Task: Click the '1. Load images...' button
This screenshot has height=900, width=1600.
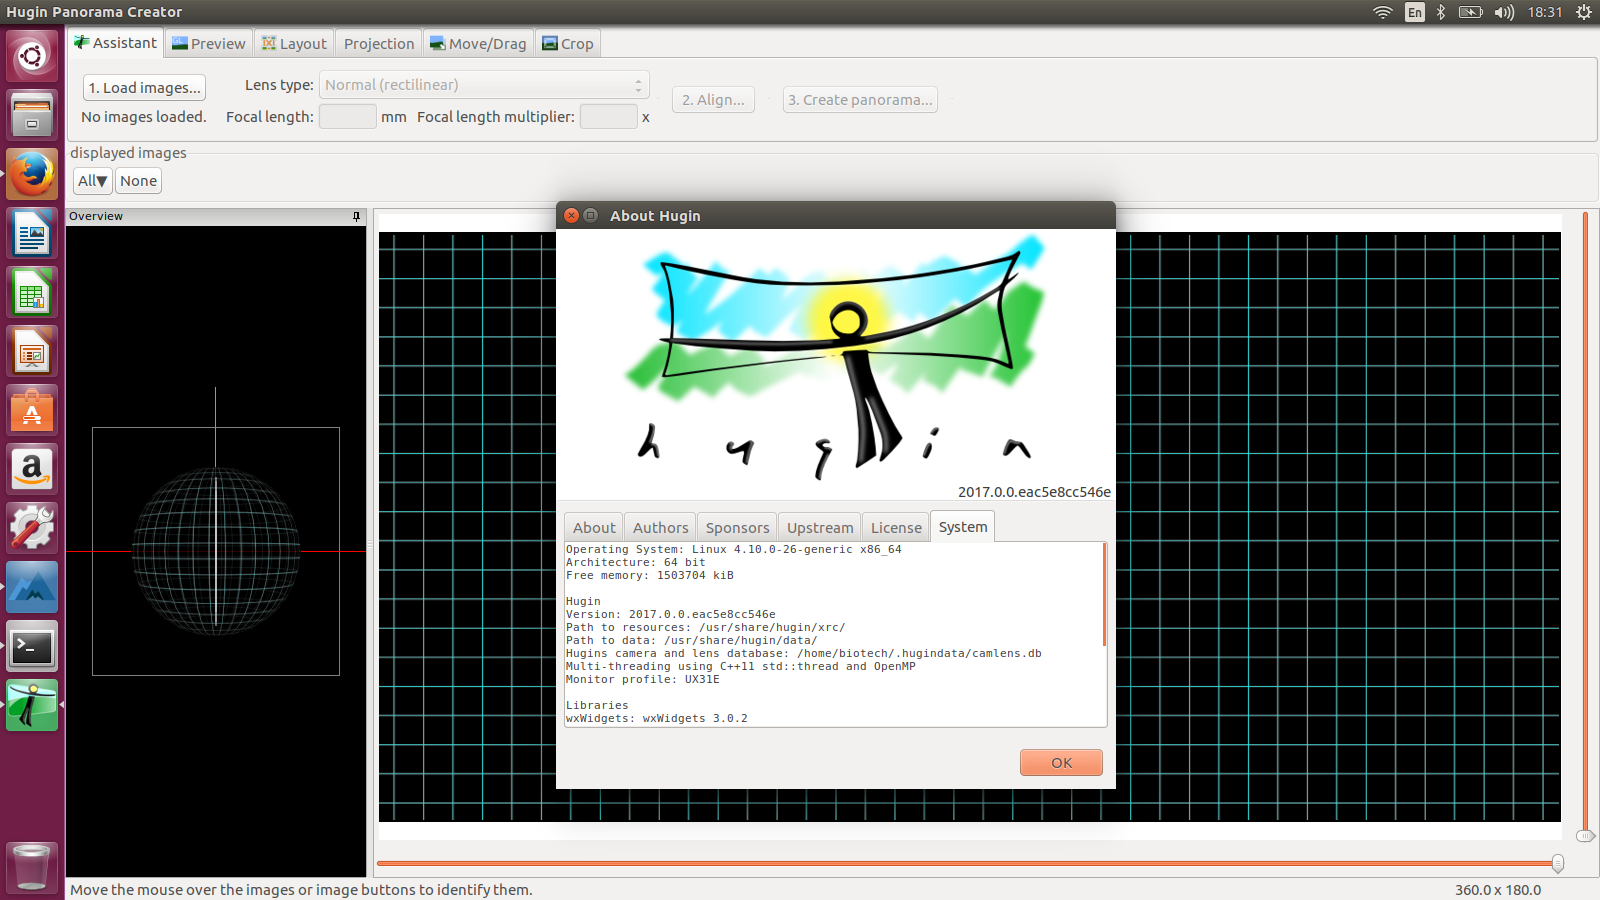Action: [x=144, y=87]
